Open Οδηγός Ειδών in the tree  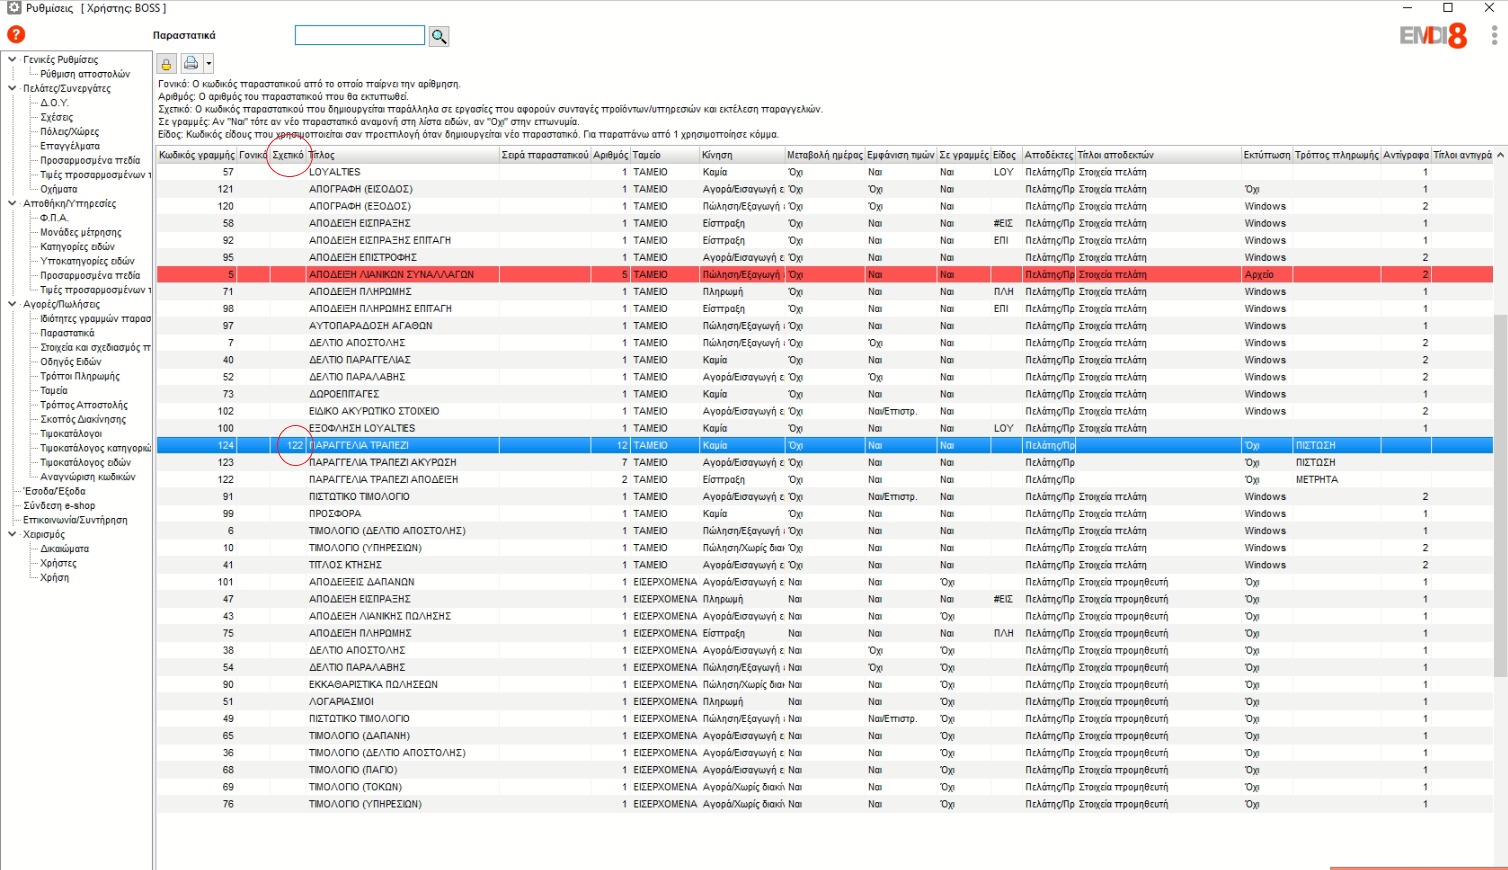tap(71, 362)
